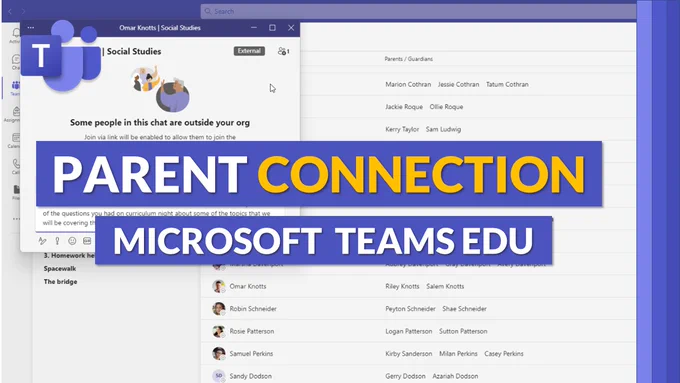Screen dimensions: 680x383
Task: Open Files in the left sidebar
Action: point(16,193)
